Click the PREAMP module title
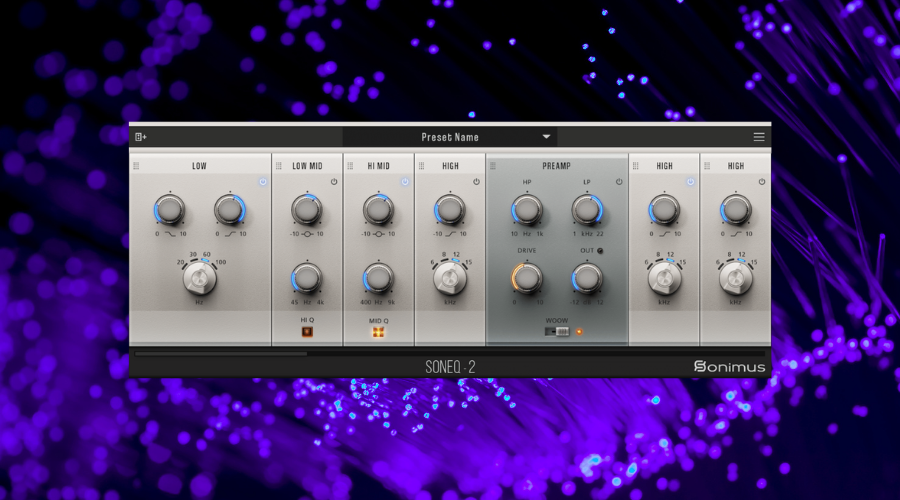The image size is (900, 500). (557, 166)
